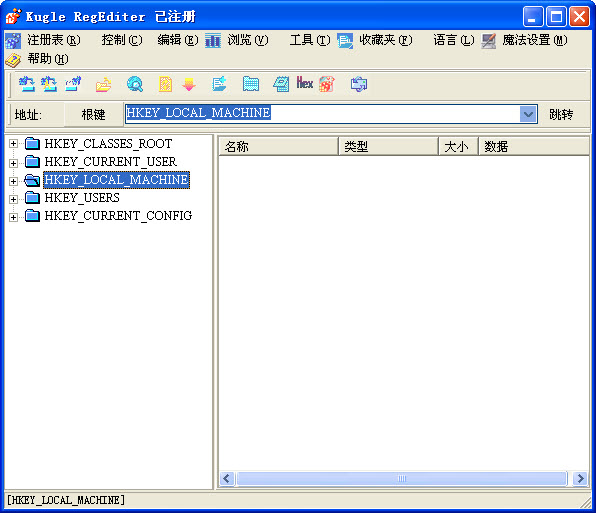Click the notepad toolbar icon before Hex
The width and height of the screenshot is (596, 513).
(281, 84)
